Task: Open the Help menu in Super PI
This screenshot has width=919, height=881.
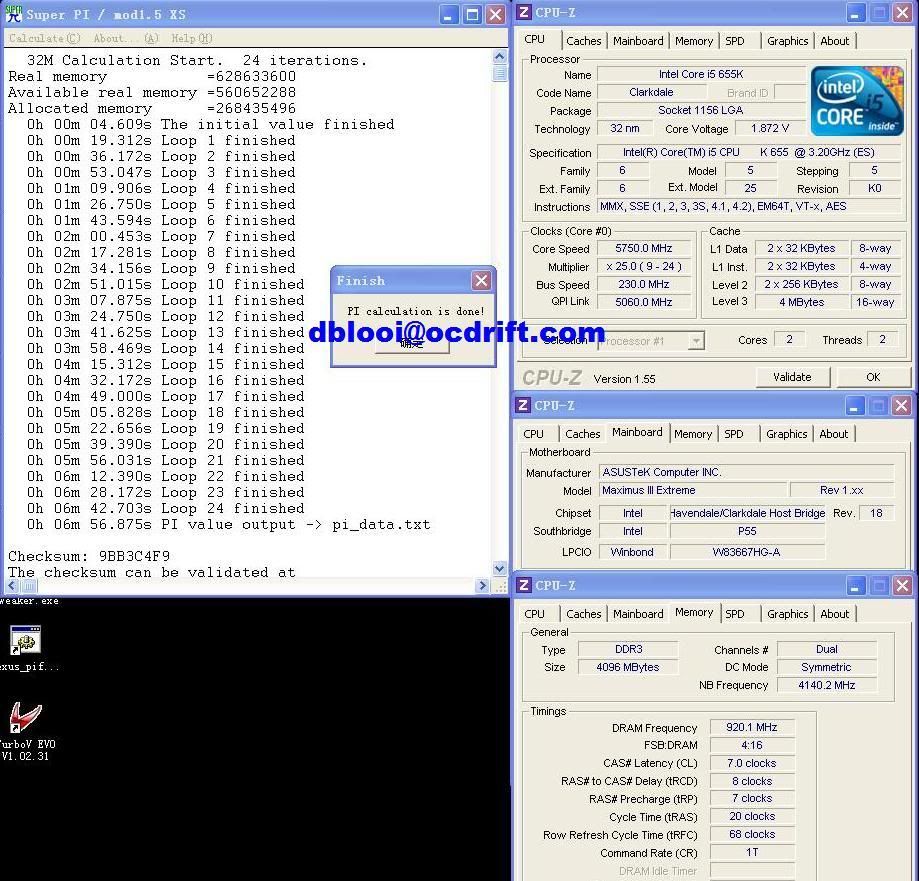Action: [x=191, y=39]
